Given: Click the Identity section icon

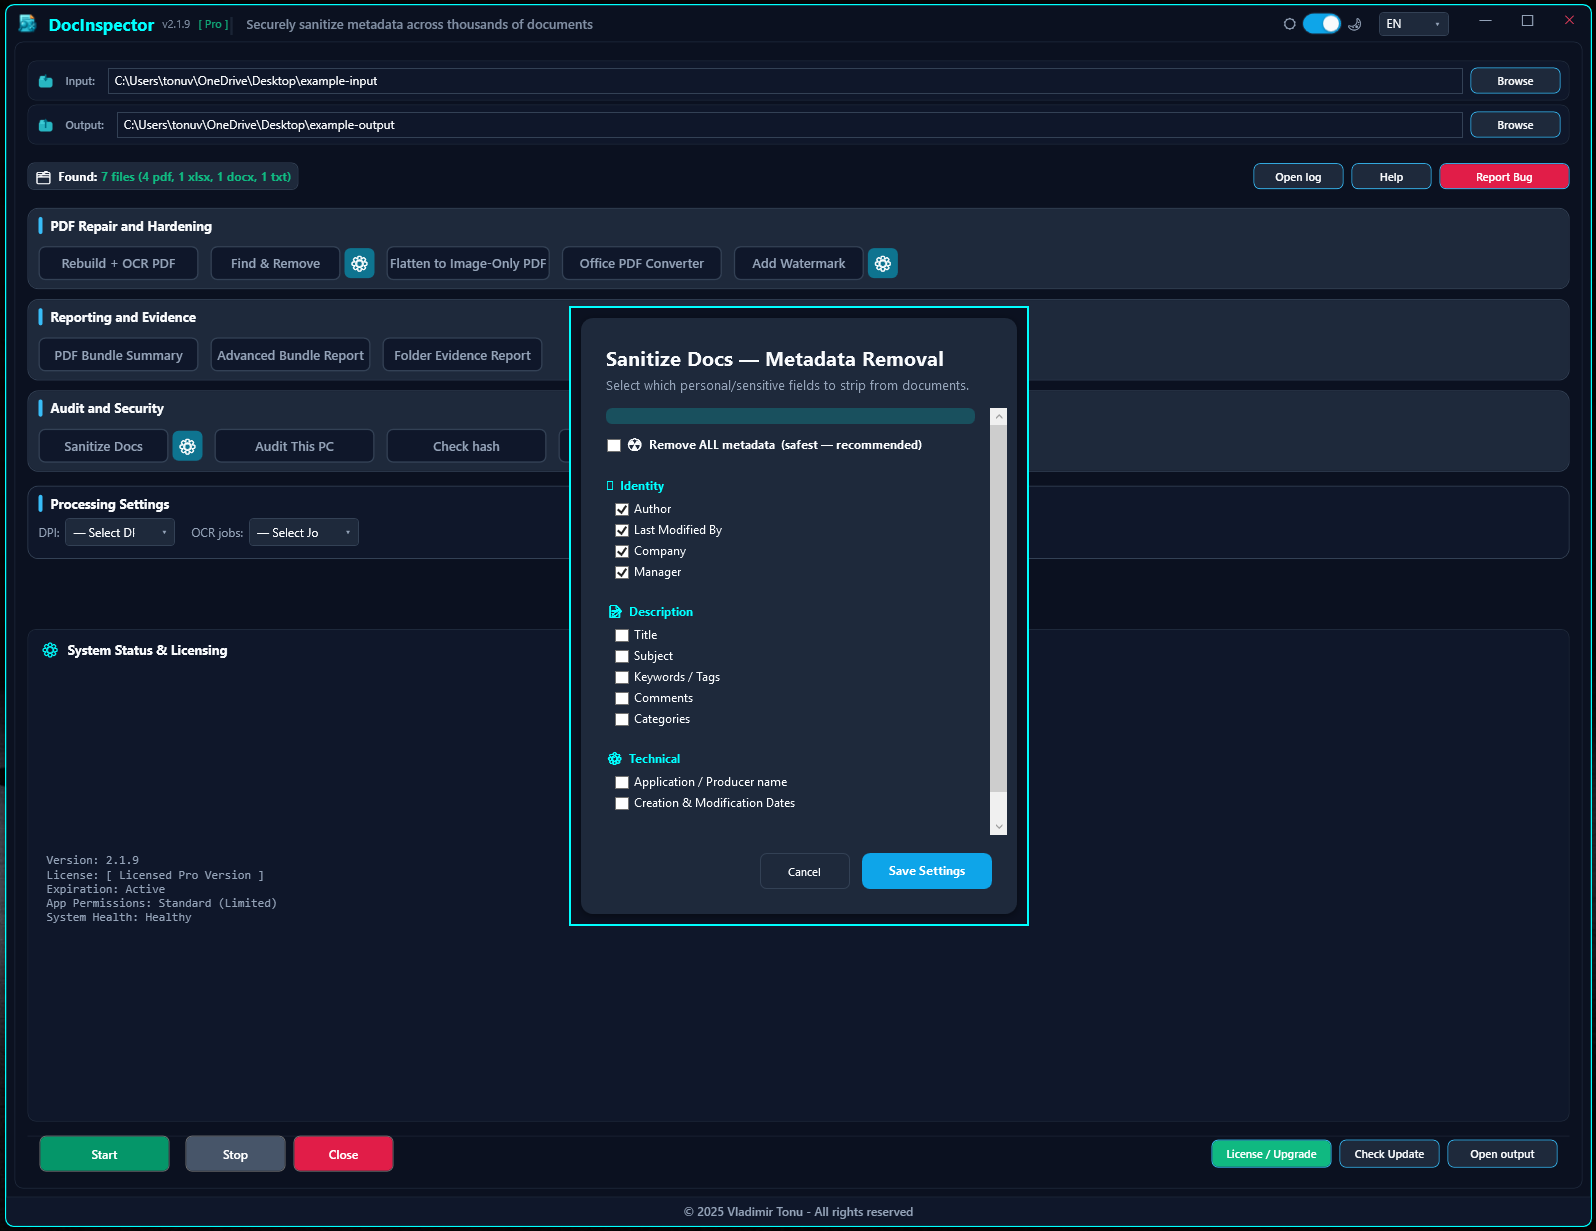Looking at the screenshot, I should pos(610,486).
